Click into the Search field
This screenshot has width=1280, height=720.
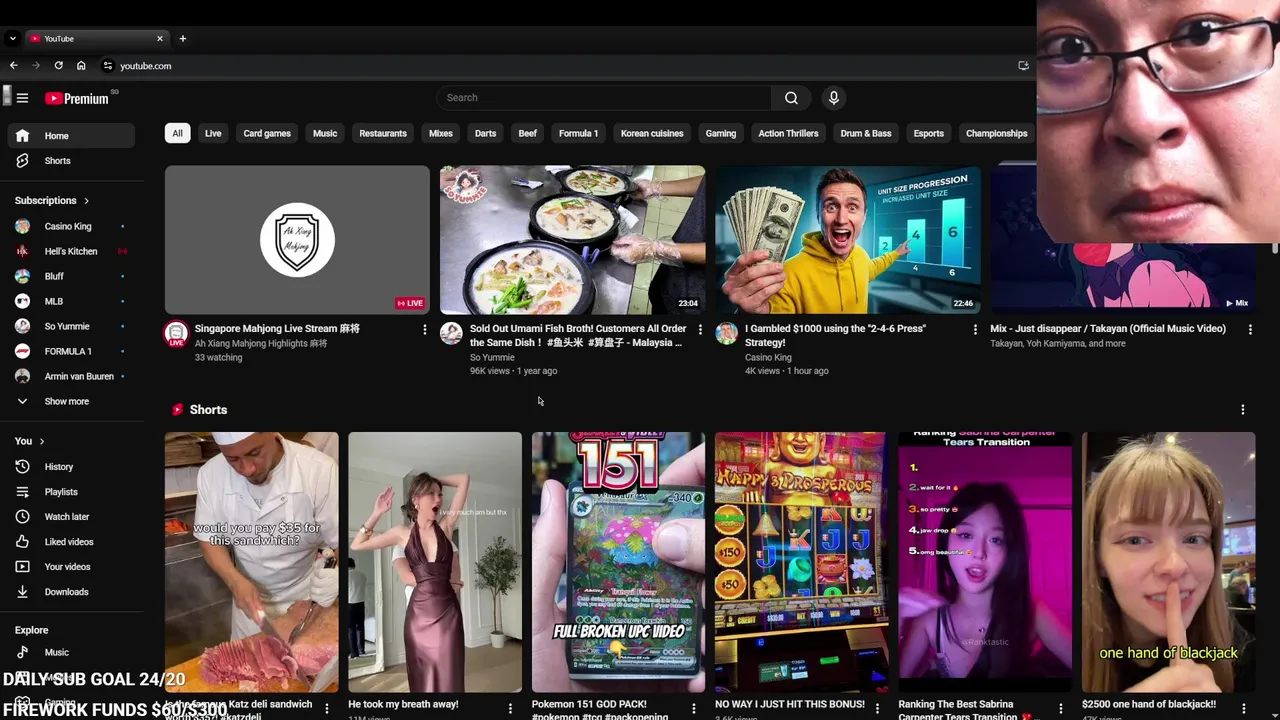pyautogui.click(x=604, y=98)
